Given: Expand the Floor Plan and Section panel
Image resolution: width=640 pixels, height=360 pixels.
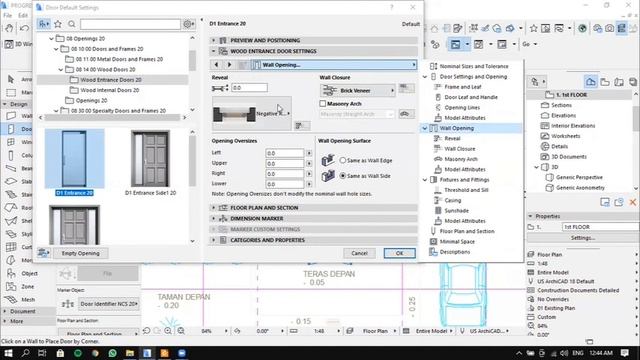Looking at the screenshot, I should (x=313, y=208).
